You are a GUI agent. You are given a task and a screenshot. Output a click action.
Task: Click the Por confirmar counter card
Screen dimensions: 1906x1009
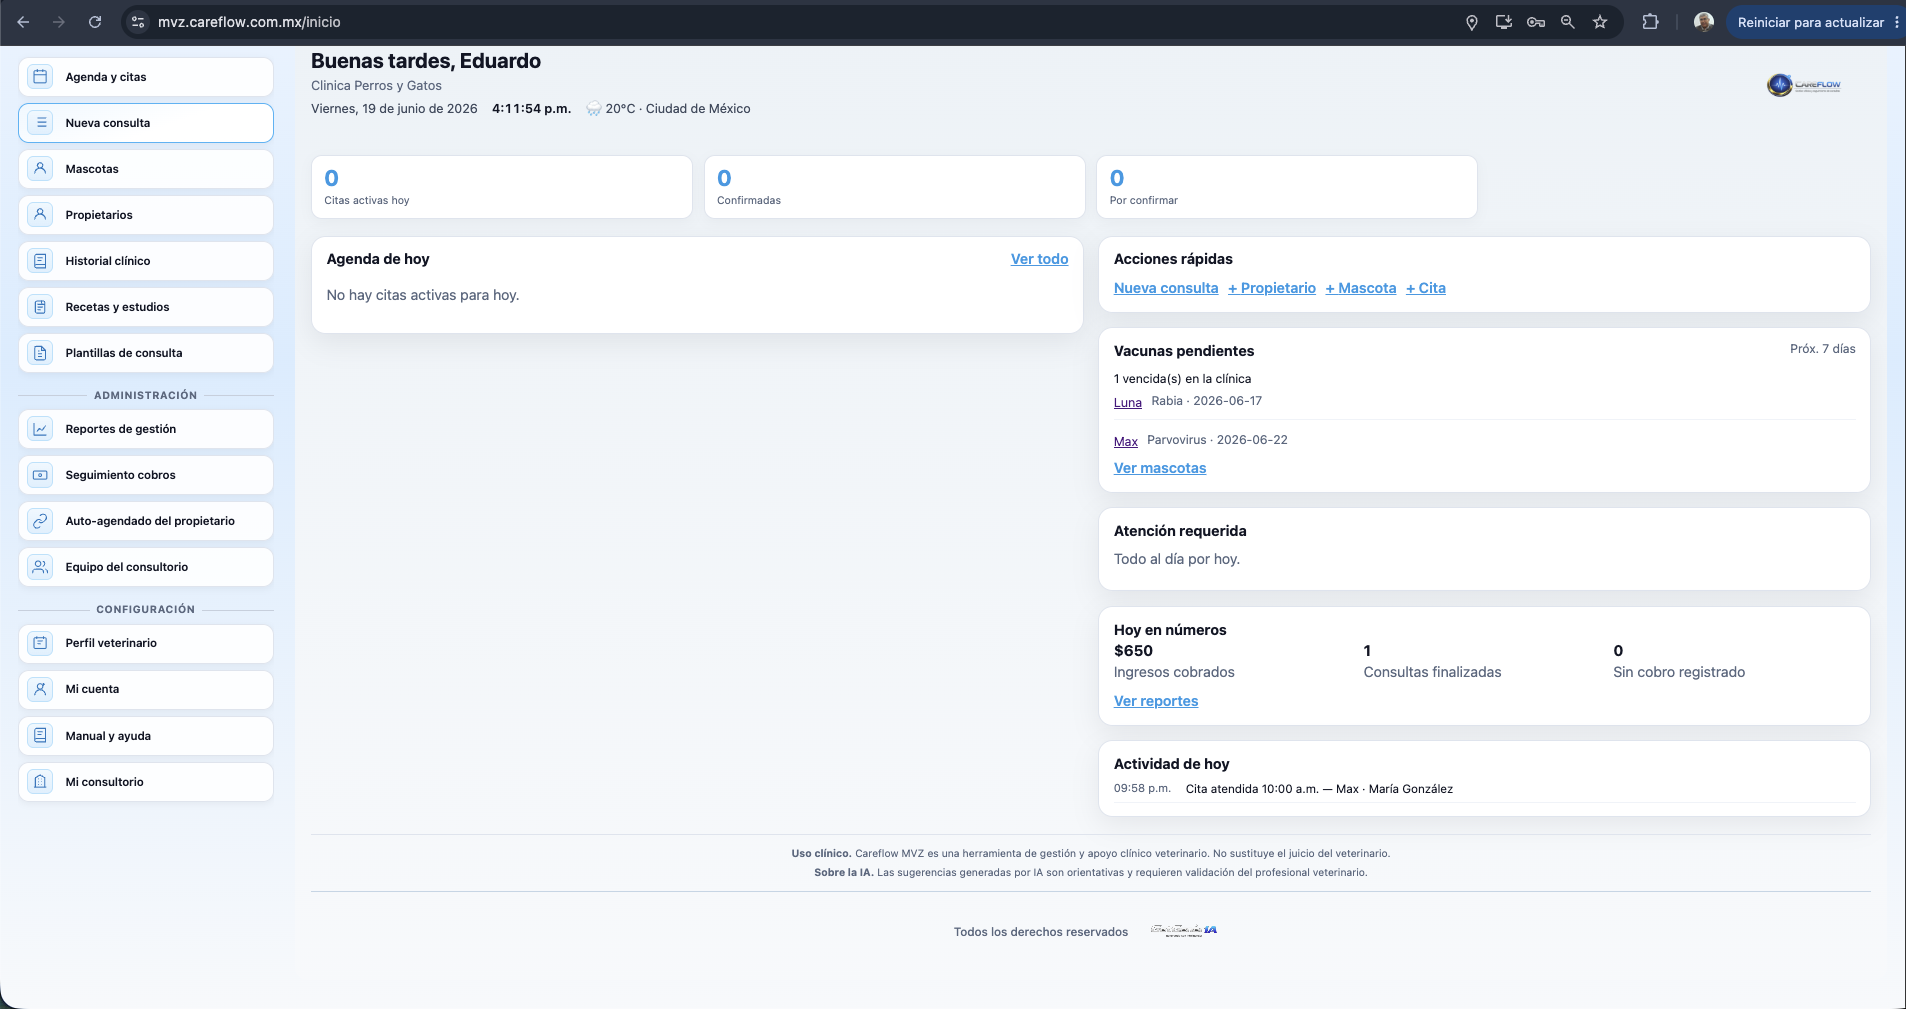(1287, 187)
